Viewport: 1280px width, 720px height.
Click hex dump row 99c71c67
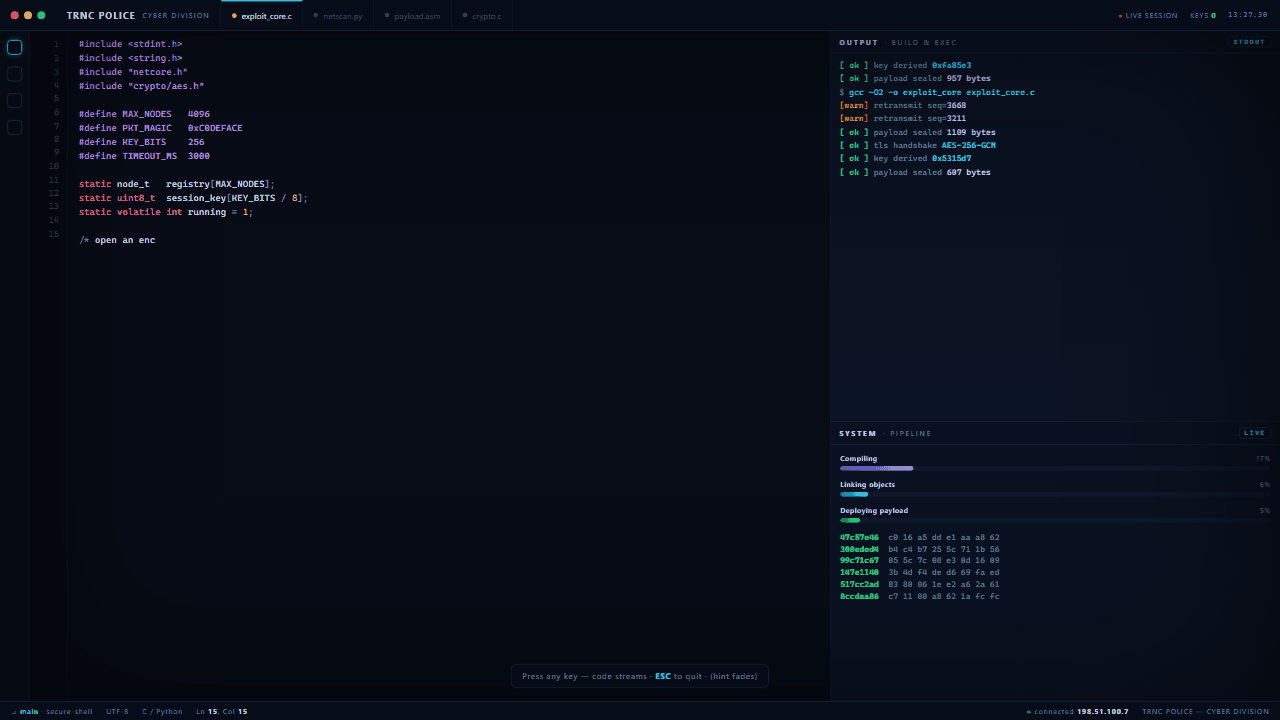[x=920, y=560]
